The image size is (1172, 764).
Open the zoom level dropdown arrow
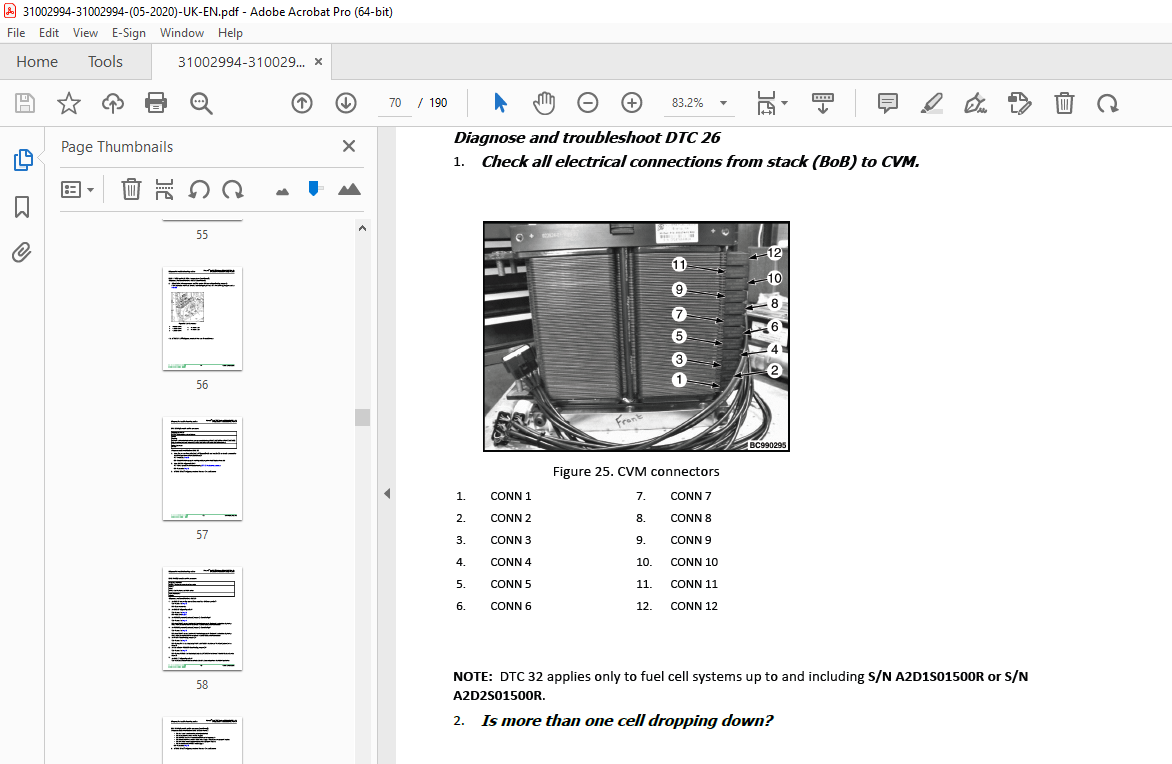coord(724,103)
